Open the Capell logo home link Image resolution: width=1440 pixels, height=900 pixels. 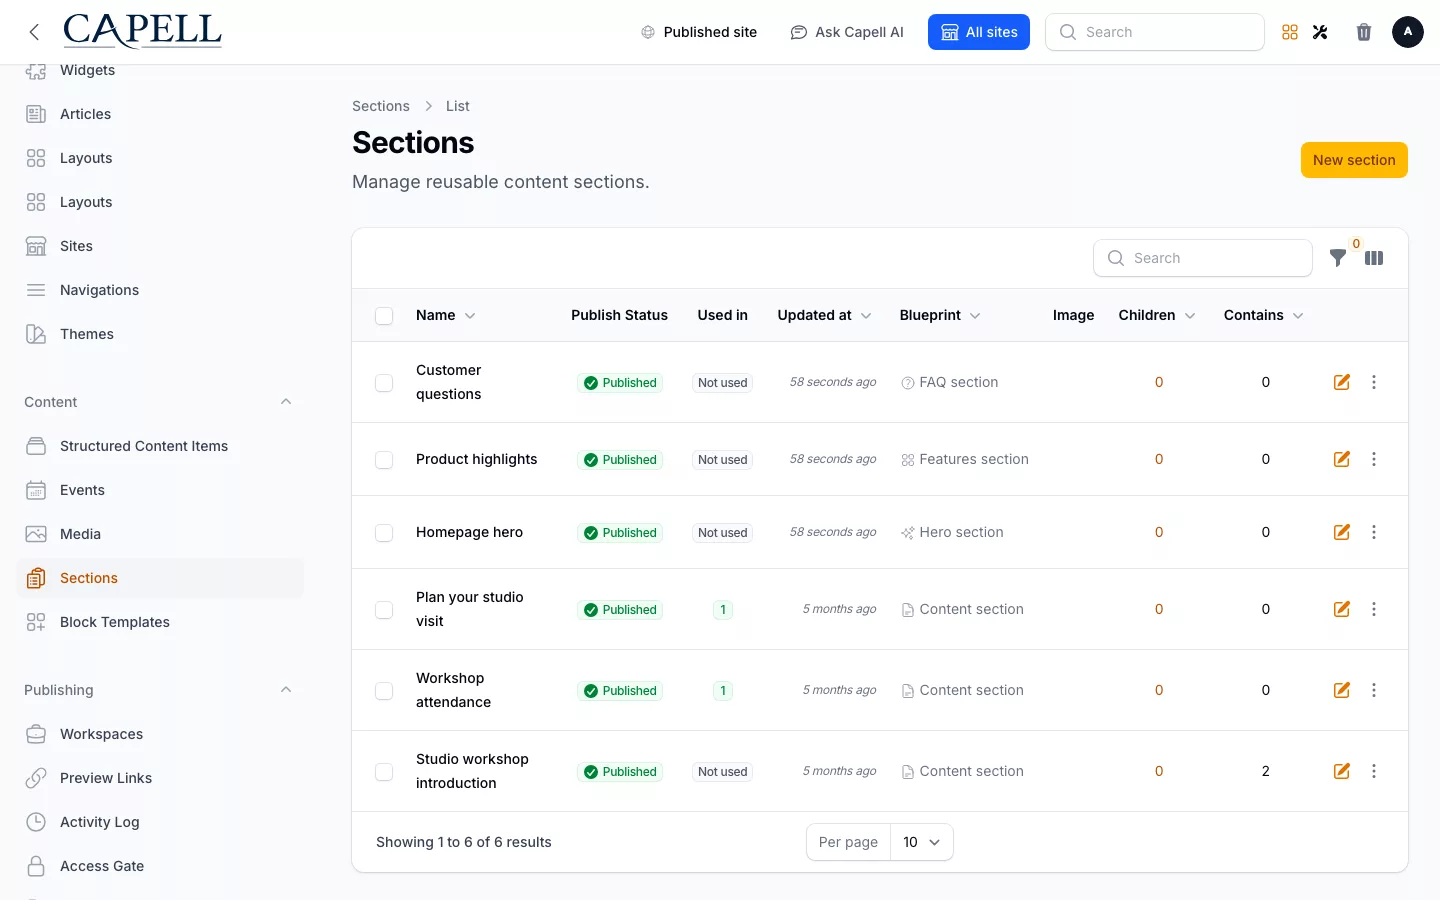(x=142, y=31)
